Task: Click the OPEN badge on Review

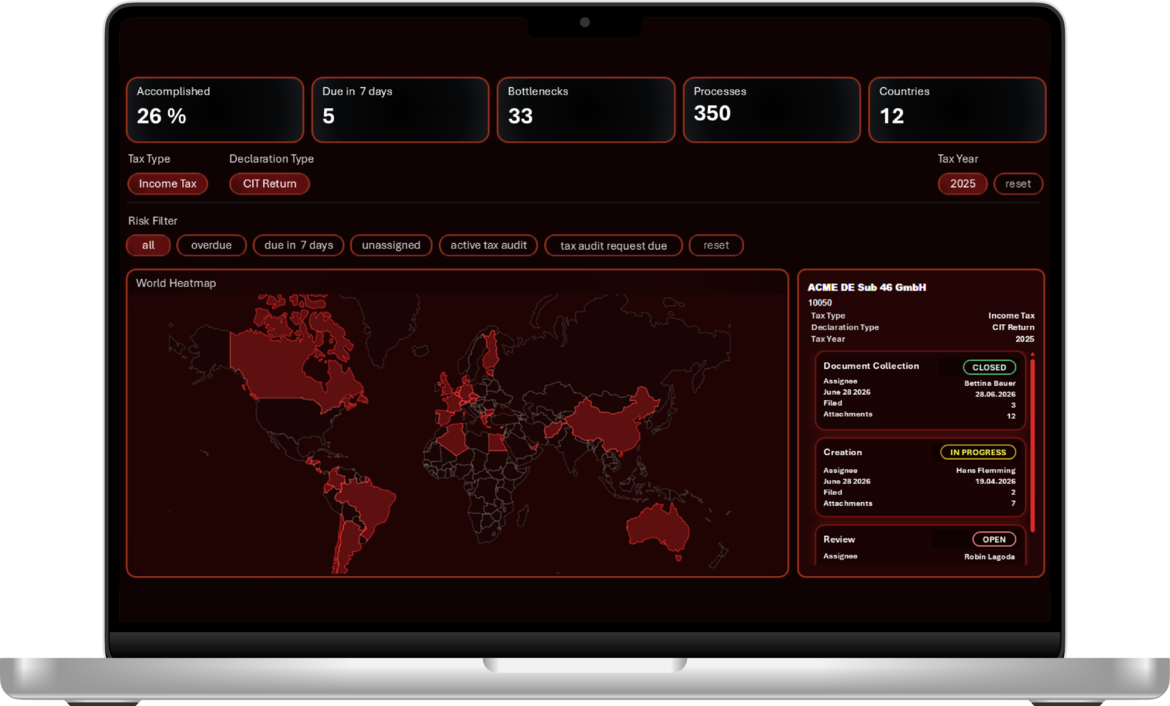Action: coord(993,539)
